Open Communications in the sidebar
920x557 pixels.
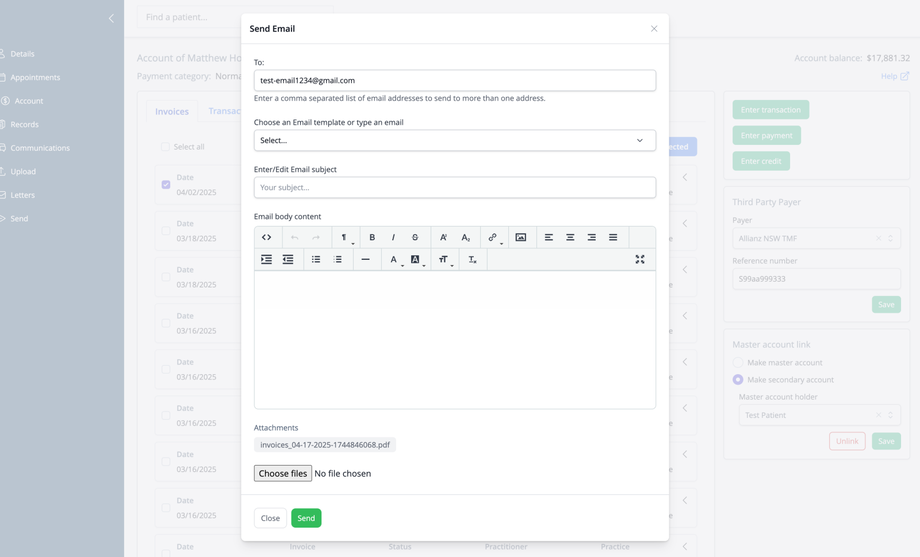click(40, 148)
